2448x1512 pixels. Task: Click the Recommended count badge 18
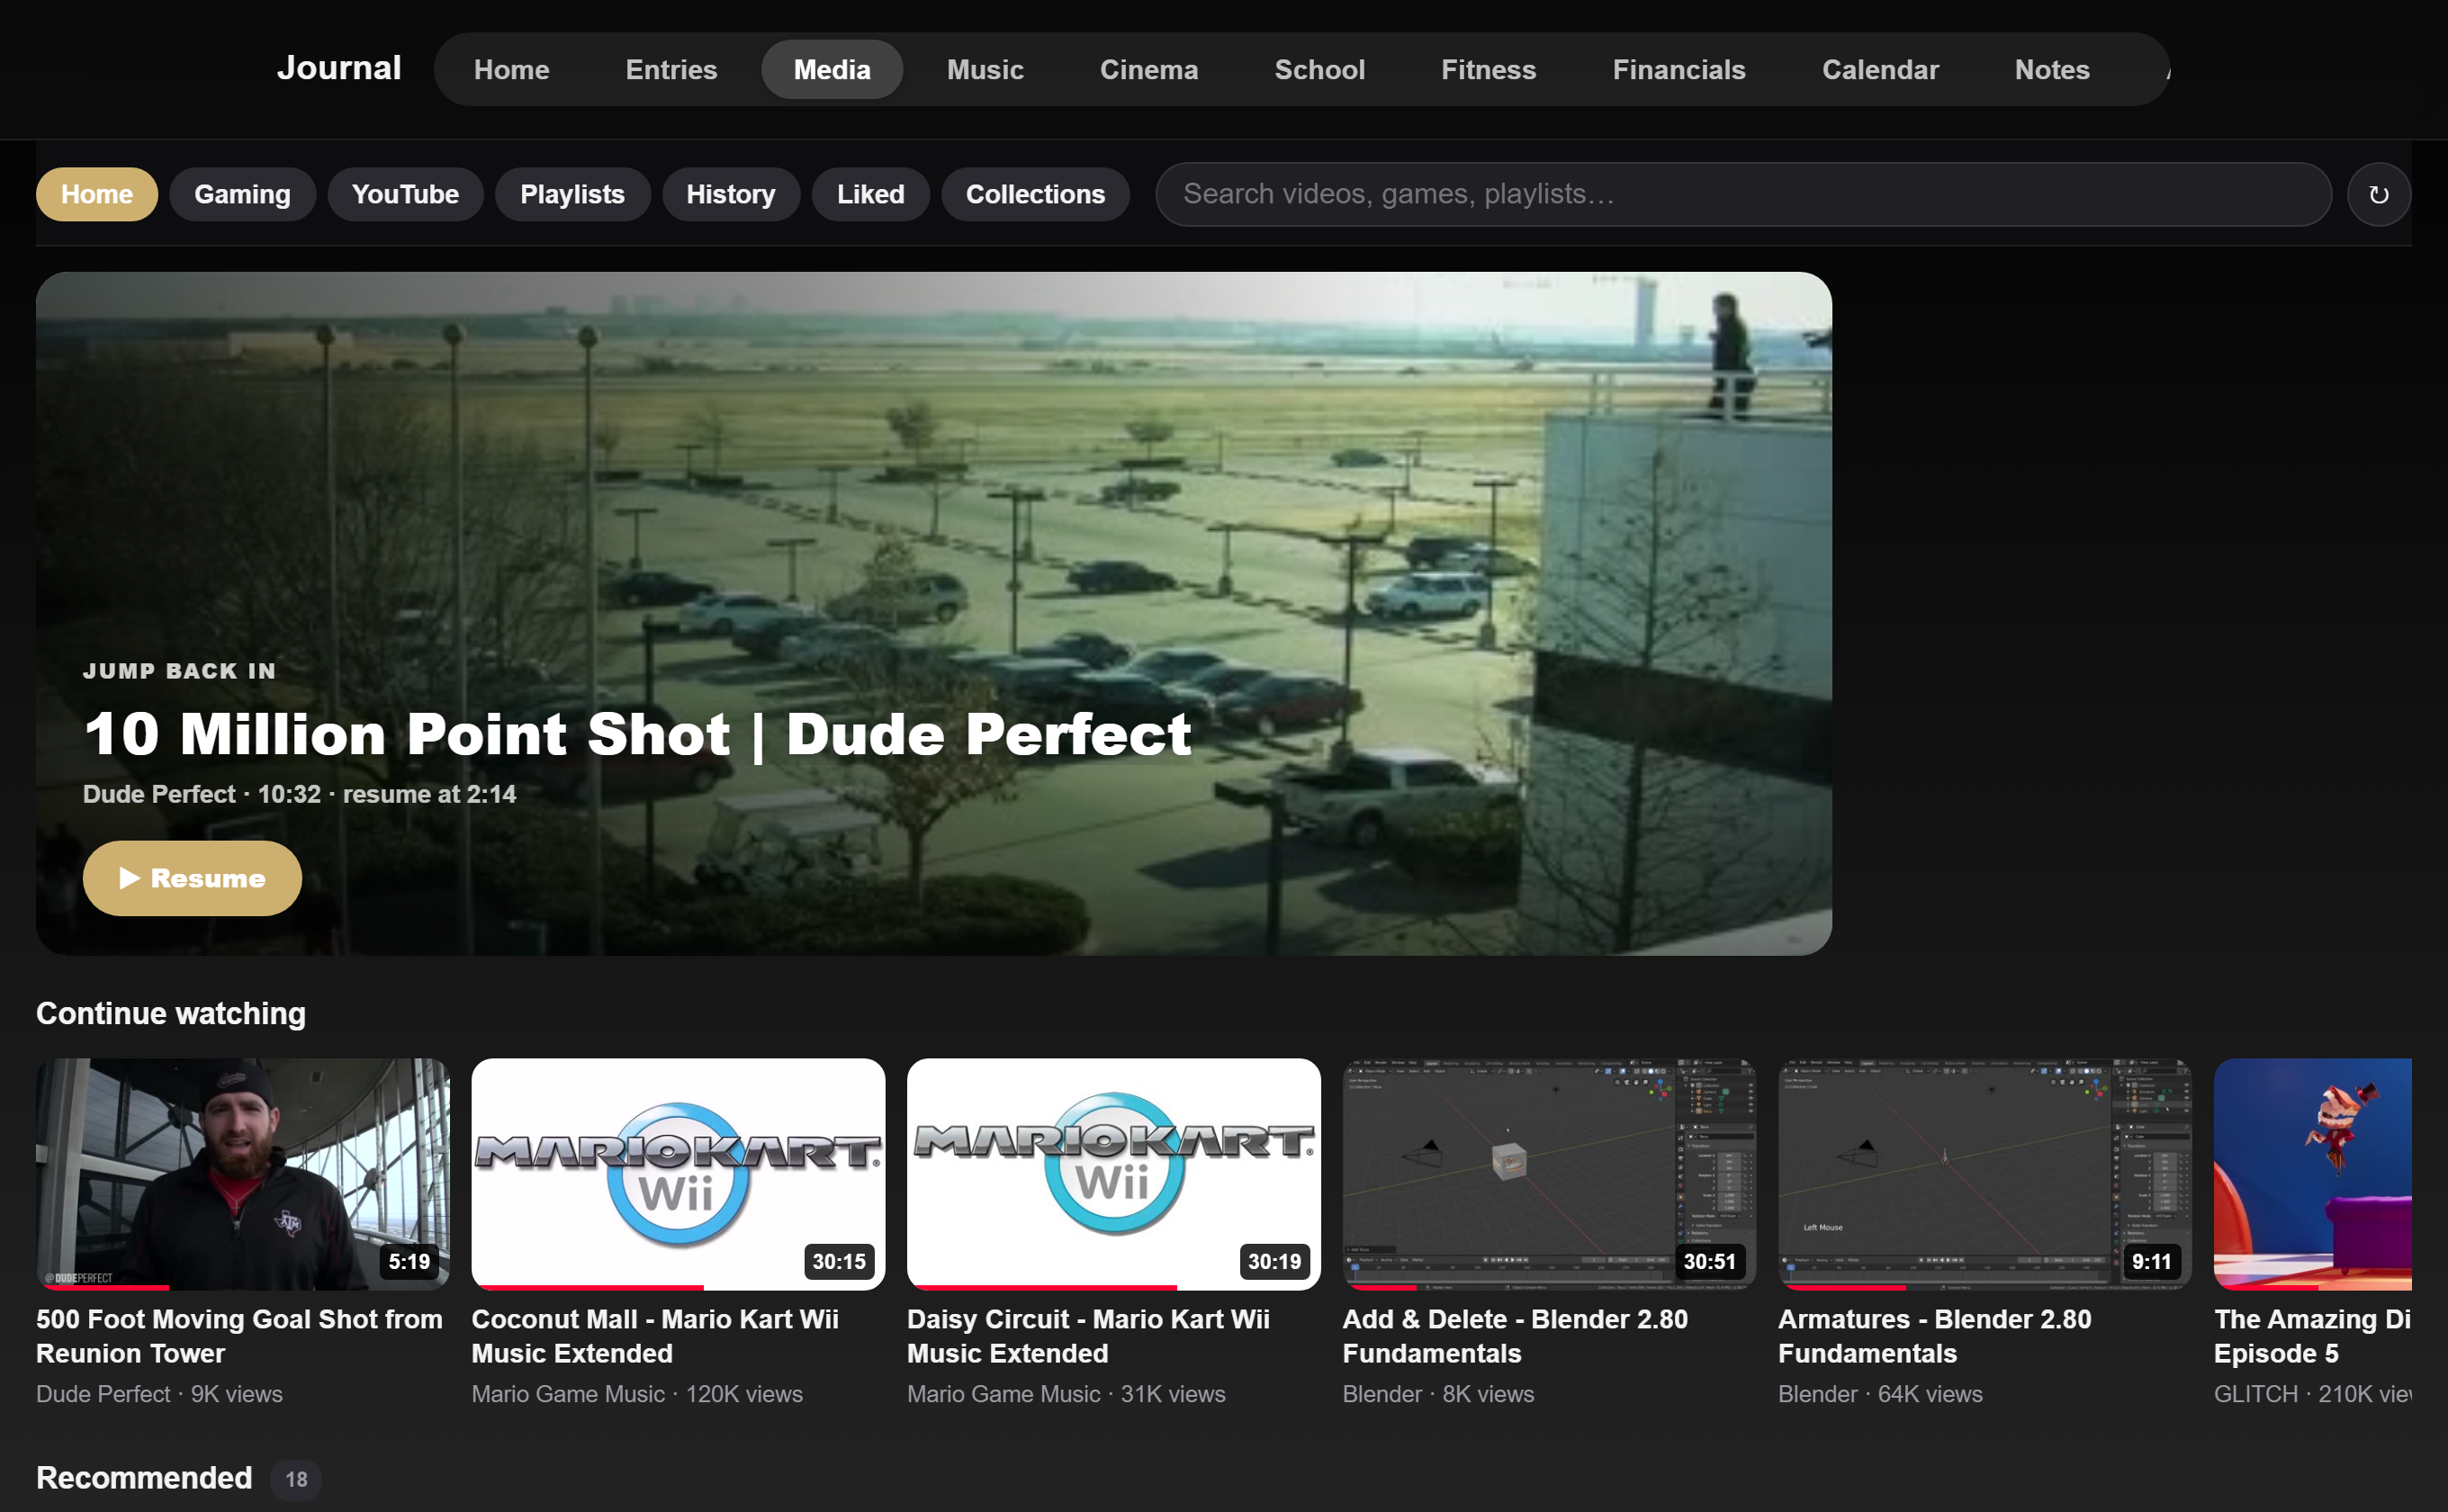coord(296,1479)
